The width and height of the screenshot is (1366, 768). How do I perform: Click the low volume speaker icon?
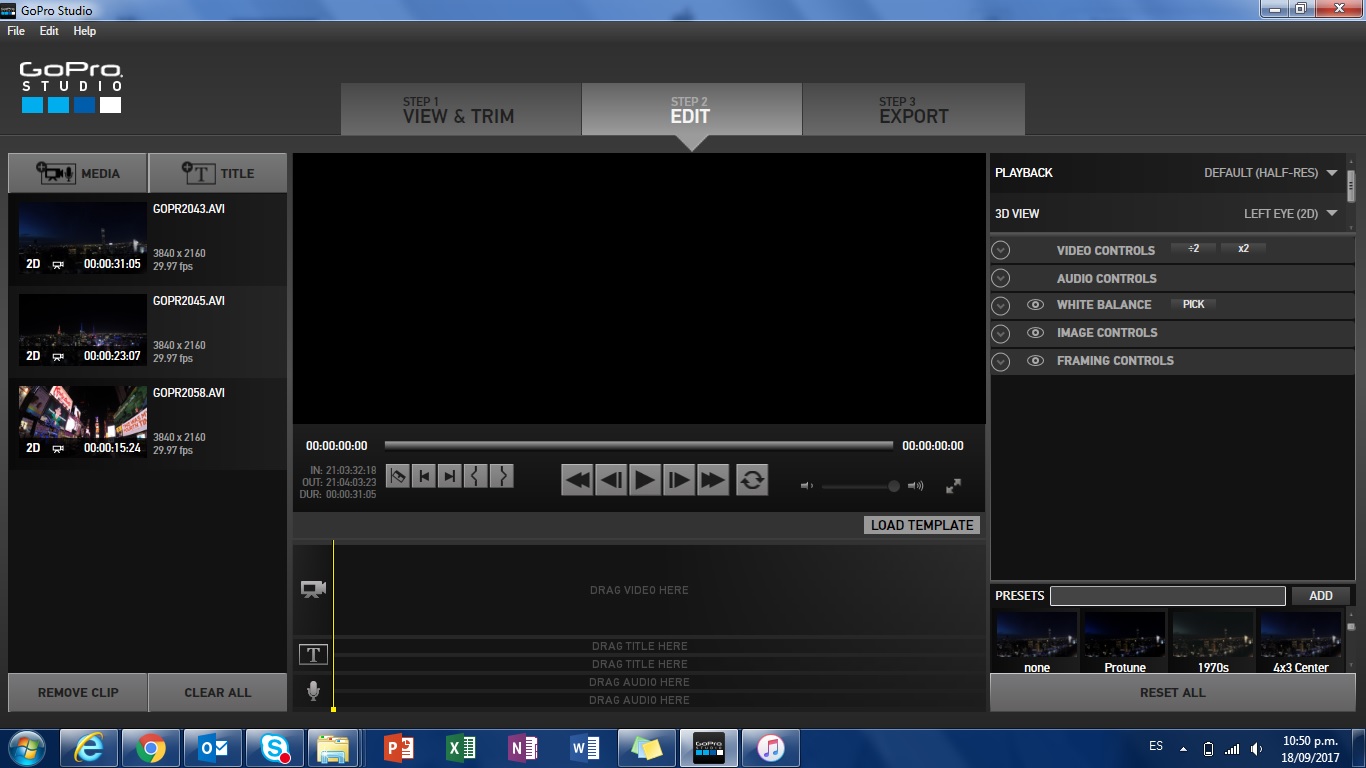(807, 486)
